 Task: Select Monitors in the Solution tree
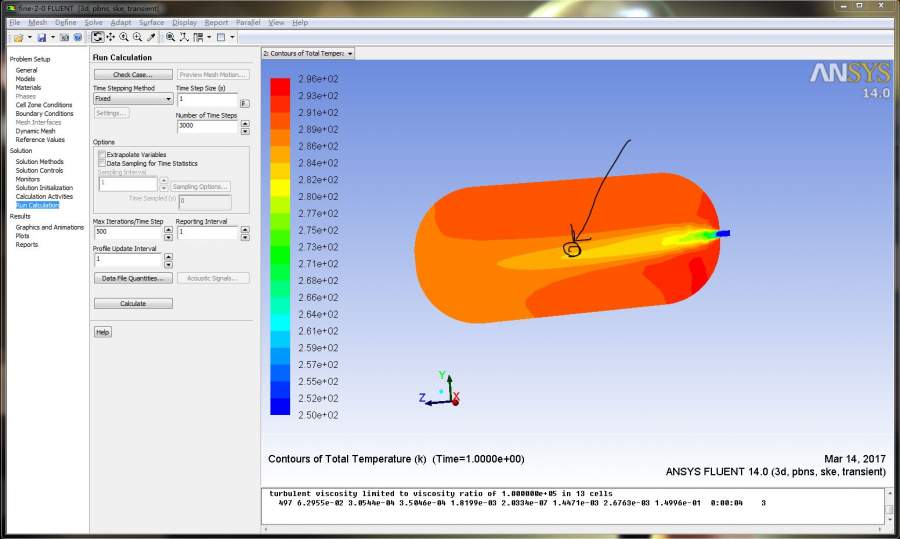pyautogui.click(x=28, y=179)
